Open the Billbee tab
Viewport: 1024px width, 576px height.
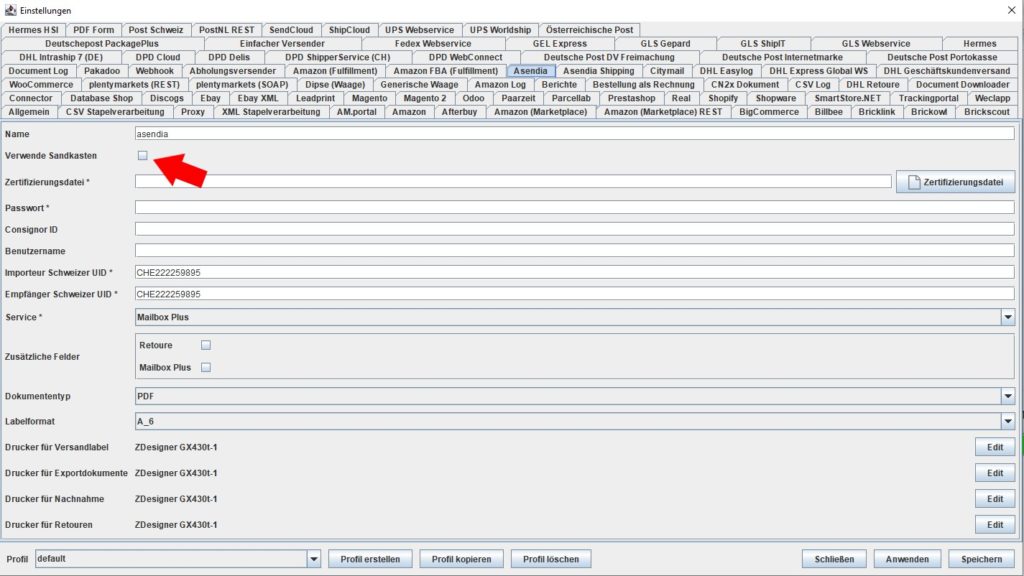point(829,112)
